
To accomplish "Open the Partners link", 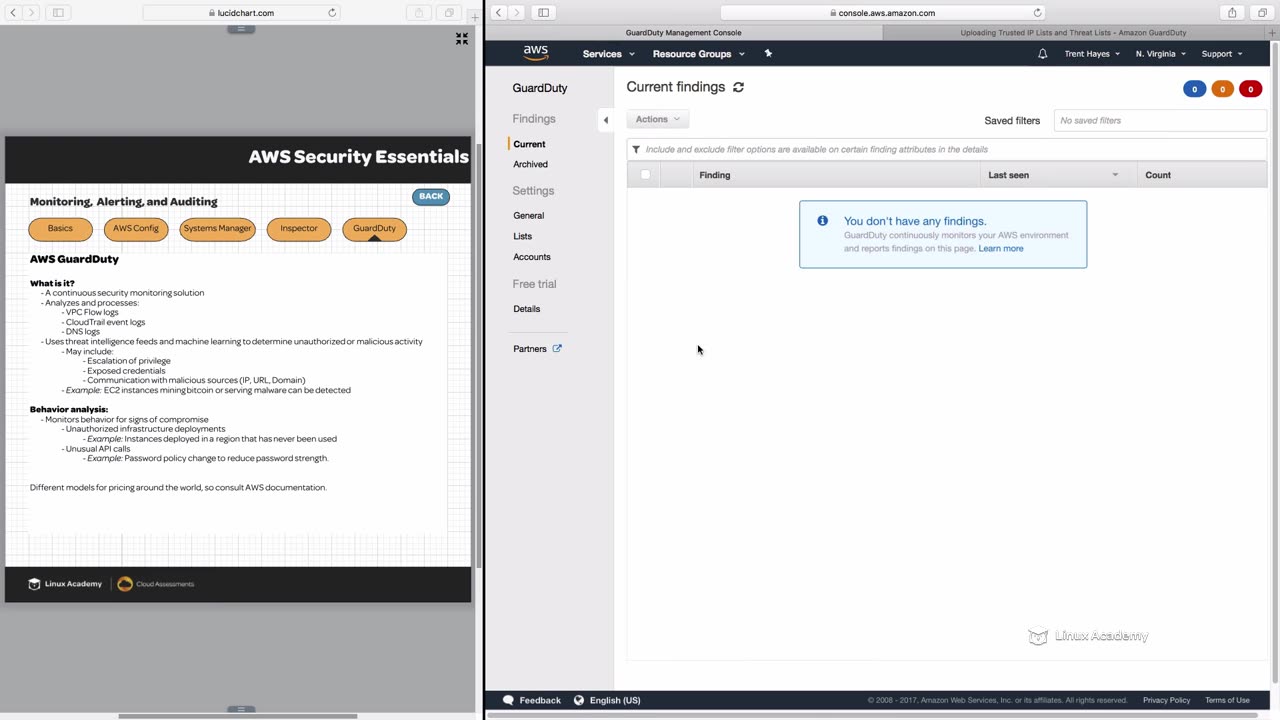I will (x=530, y=349).
